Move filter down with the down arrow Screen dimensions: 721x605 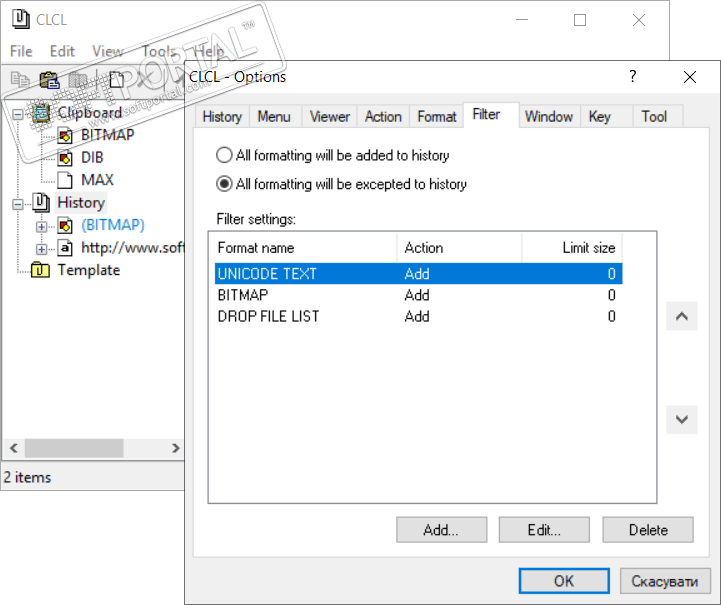coord(682,419)
